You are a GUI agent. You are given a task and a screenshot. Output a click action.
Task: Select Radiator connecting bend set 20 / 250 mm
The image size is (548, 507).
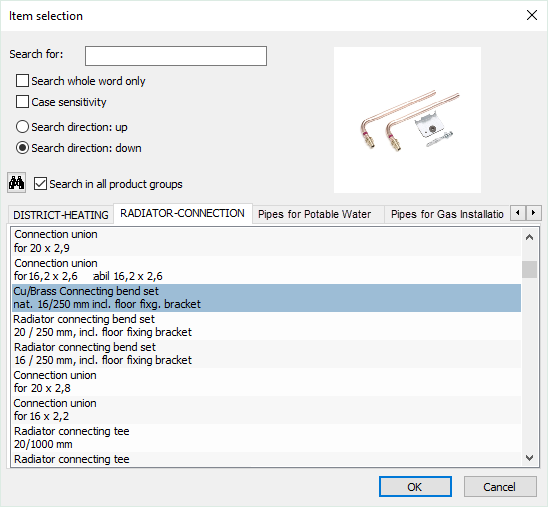[x=266, y=326]
